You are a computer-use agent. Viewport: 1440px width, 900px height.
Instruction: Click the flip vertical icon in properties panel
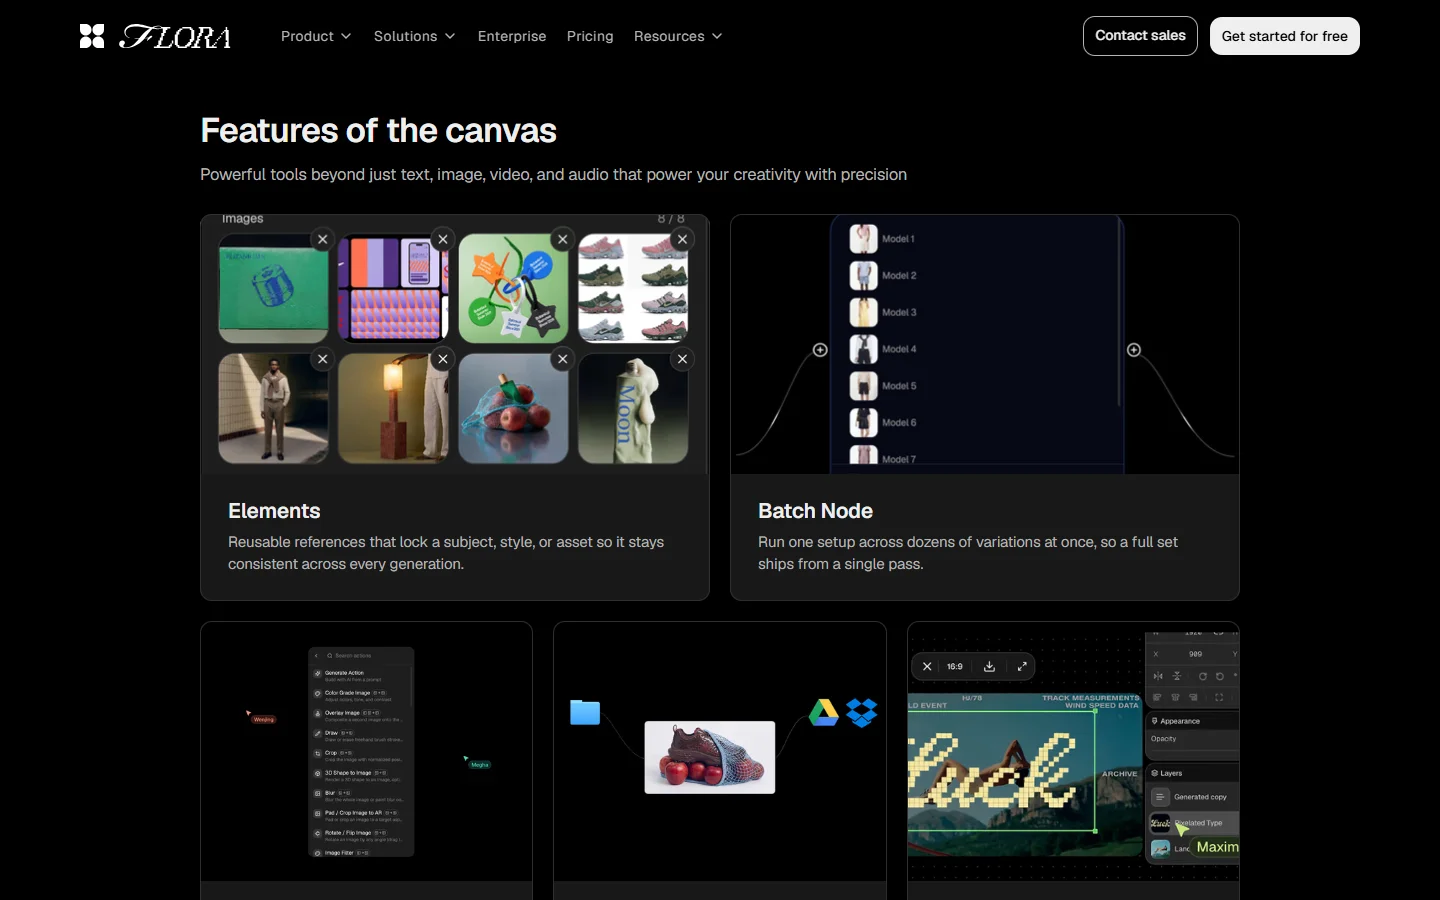click(1177, 676)
